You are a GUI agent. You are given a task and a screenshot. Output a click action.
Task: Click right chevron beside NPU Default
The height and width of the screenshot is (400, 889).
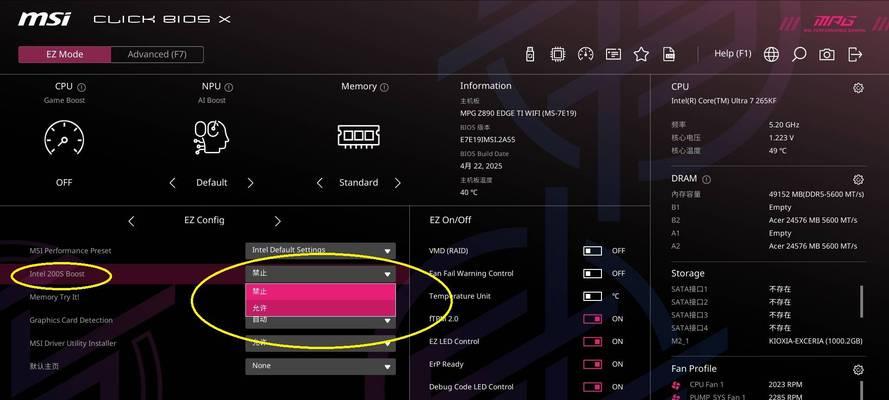point(250,183)
